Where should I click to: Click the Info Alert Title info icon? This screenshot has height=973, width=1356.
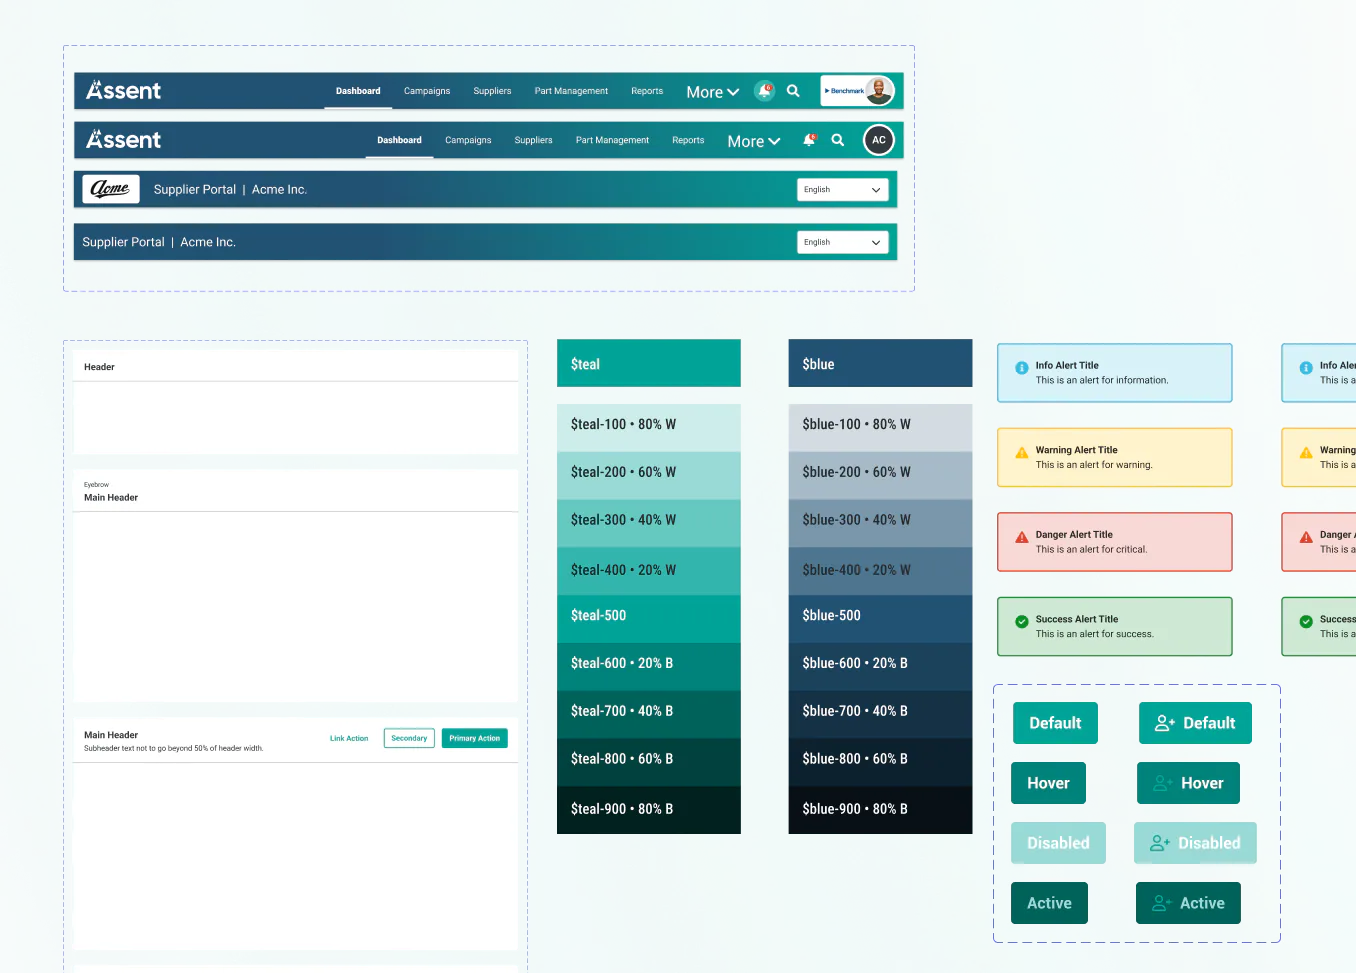tap(1022, 368)
